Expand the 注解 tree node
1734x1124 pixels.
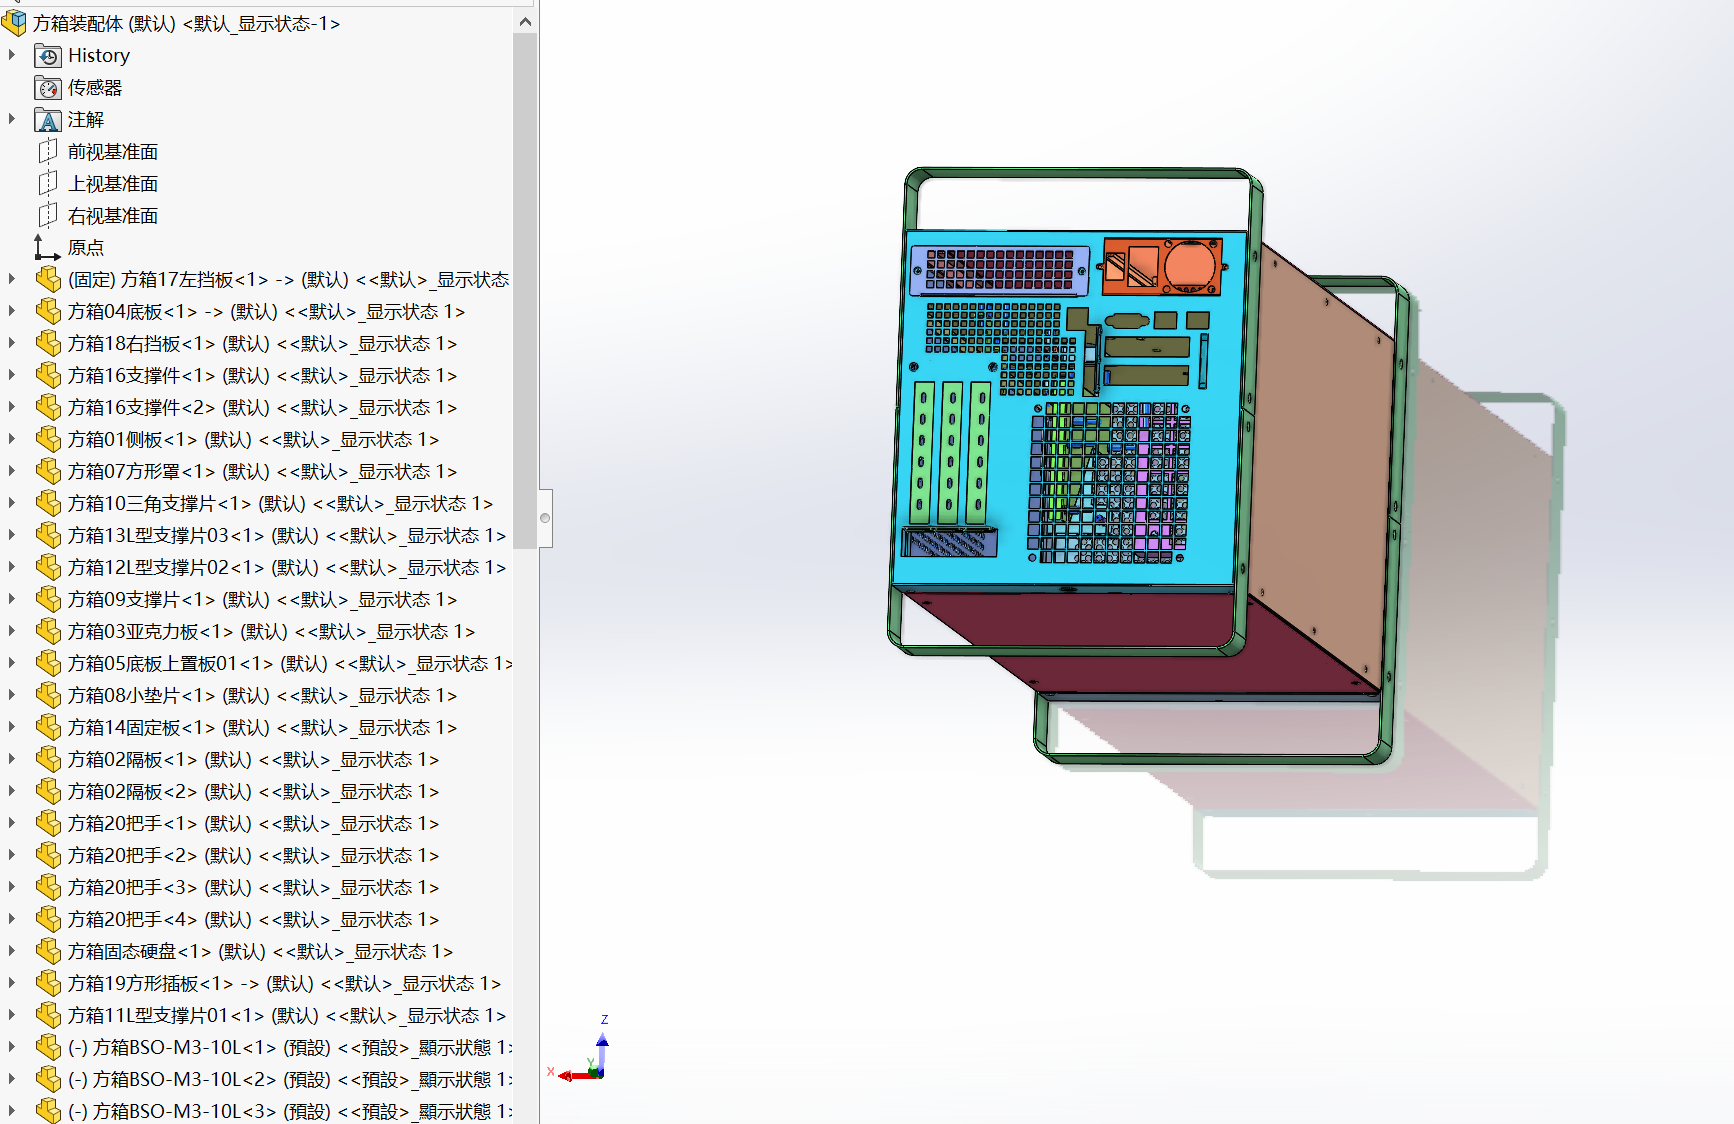12,119
